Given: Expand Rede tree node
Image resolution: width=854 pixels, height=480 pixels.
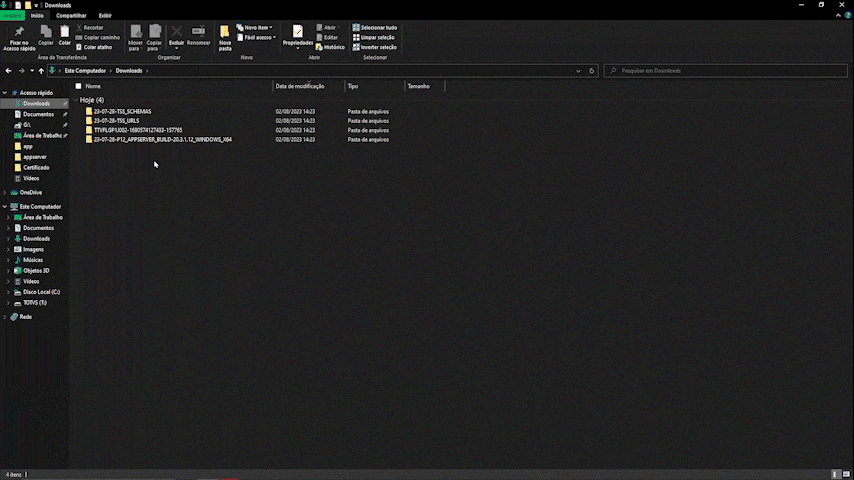Looking at the screenshot, I should (x=5, y=317).
